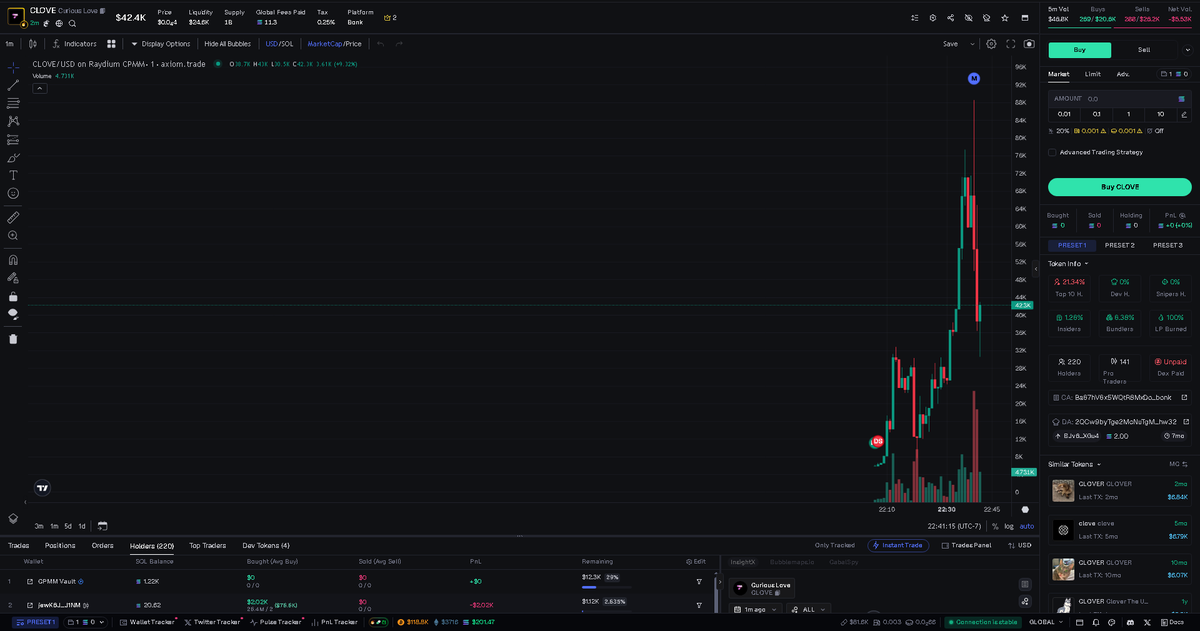This screenshot has height=631, width=1200.
Task: Switch to the Positions tab
Action: tap(60, 545)
